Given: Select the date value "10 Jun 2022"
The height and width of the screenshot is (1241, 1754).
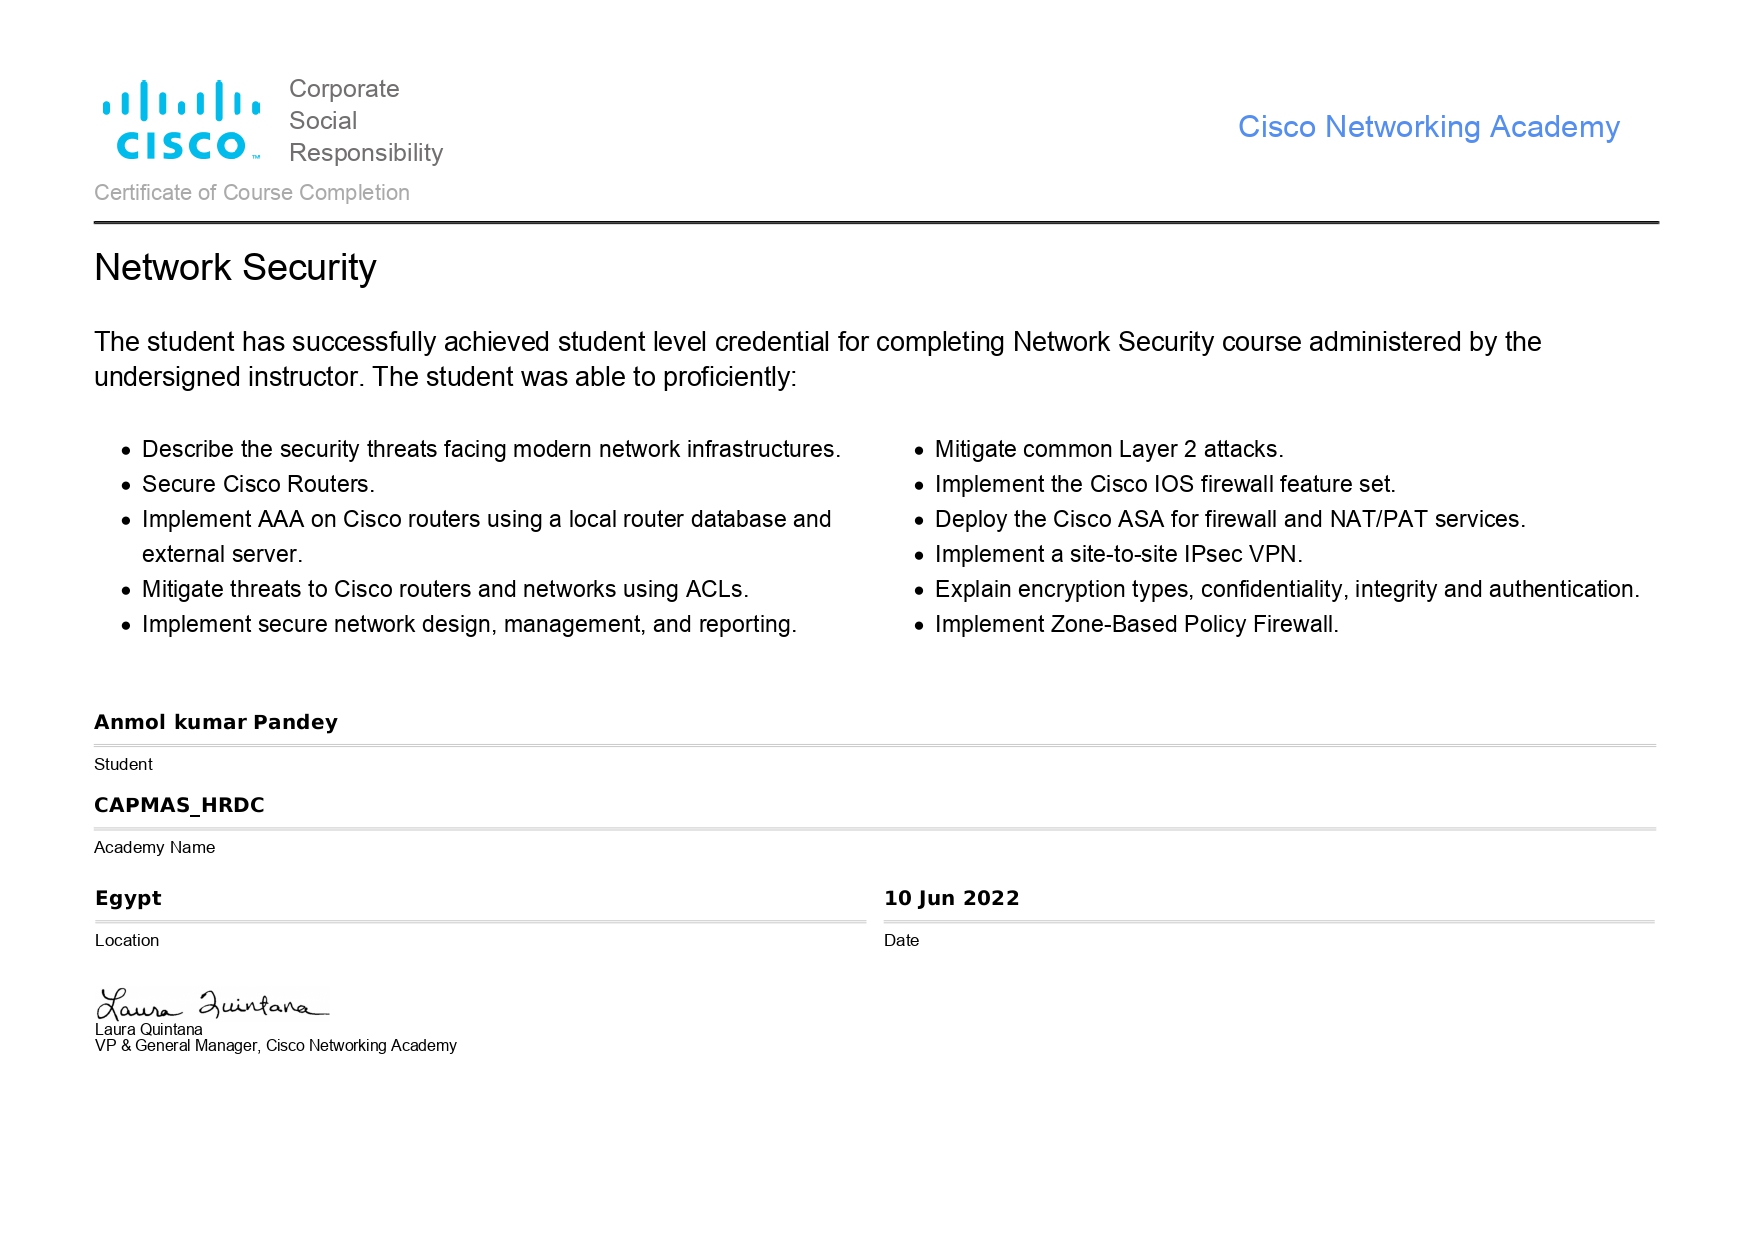Looking at the screenshot, I should pos(952,898).
